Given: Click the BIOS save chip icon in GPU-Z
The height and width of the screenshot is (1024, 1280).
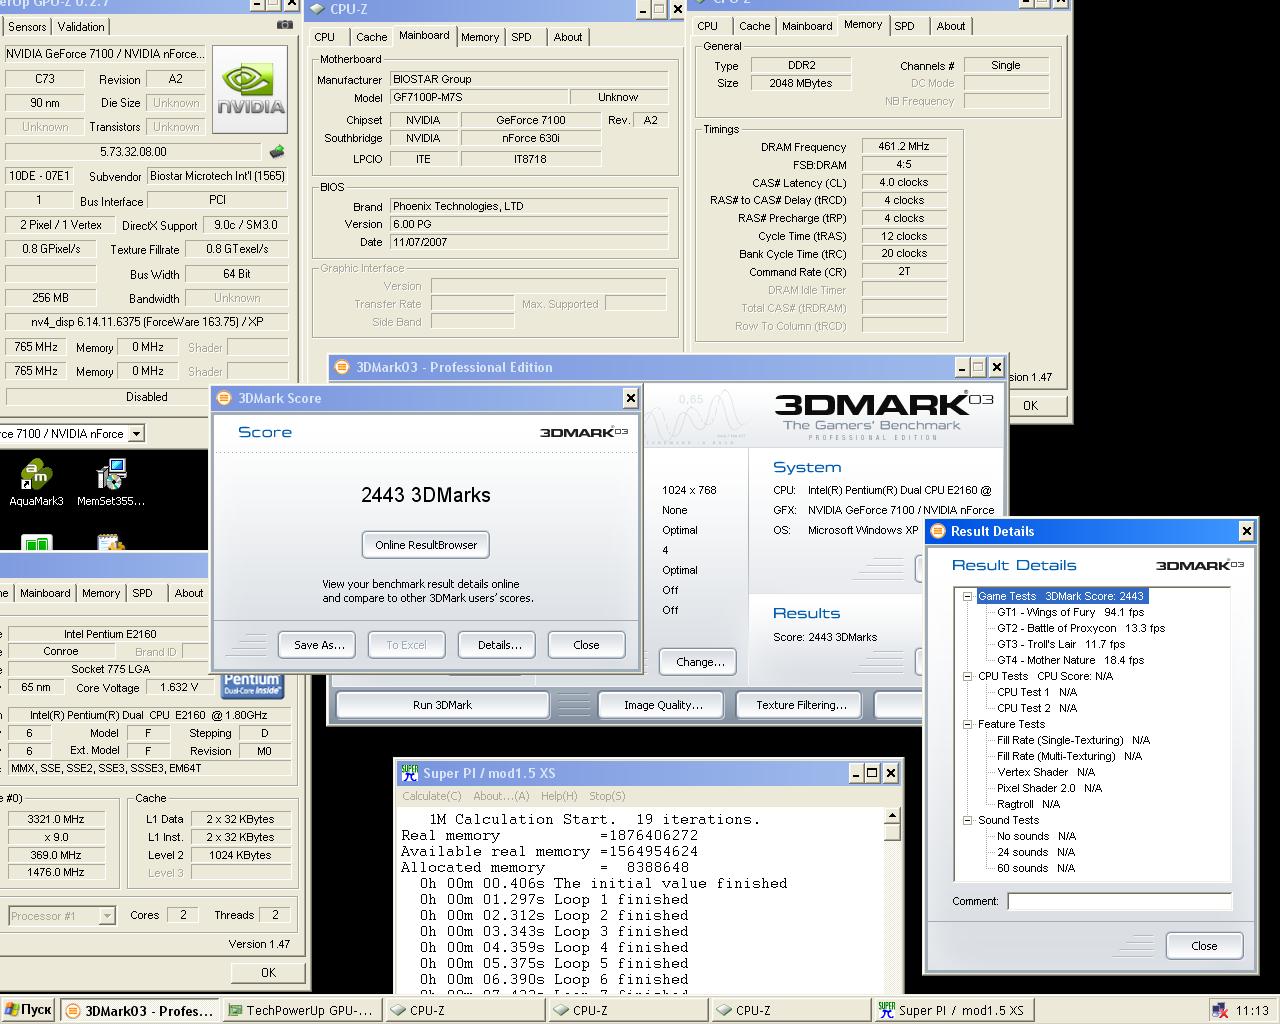Looking at the screenshot, I should (x=277, y=151).
